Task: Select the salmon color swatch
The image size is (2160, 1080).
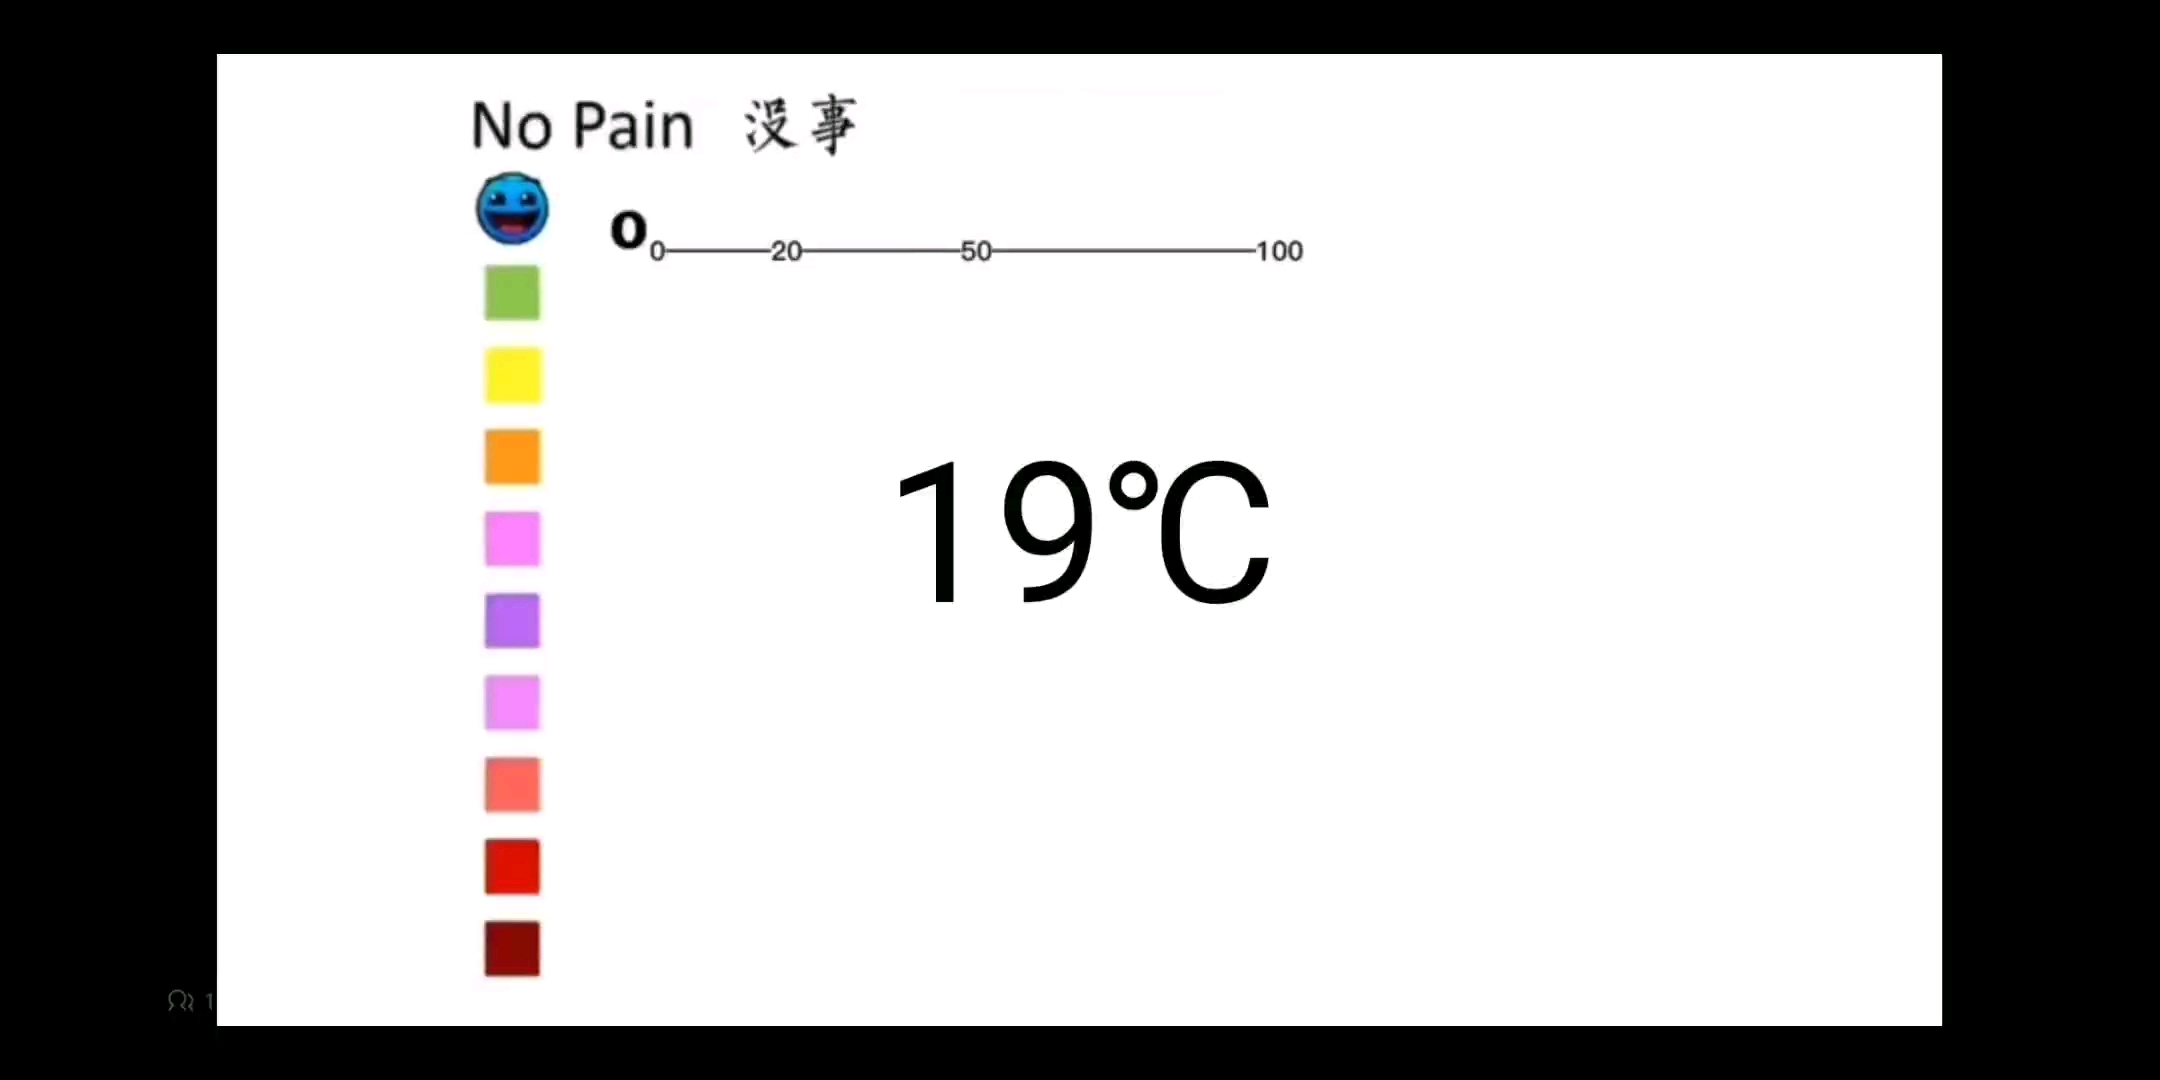Action: point(510,782)
